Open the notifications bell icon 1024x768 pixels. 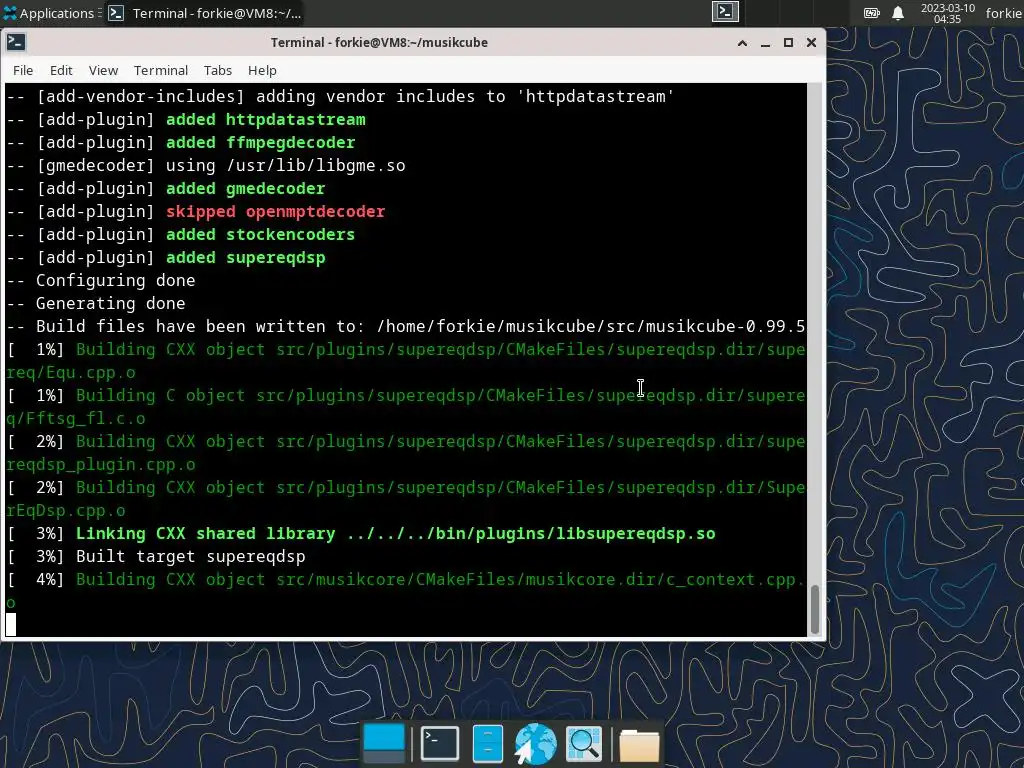[898, 13]
